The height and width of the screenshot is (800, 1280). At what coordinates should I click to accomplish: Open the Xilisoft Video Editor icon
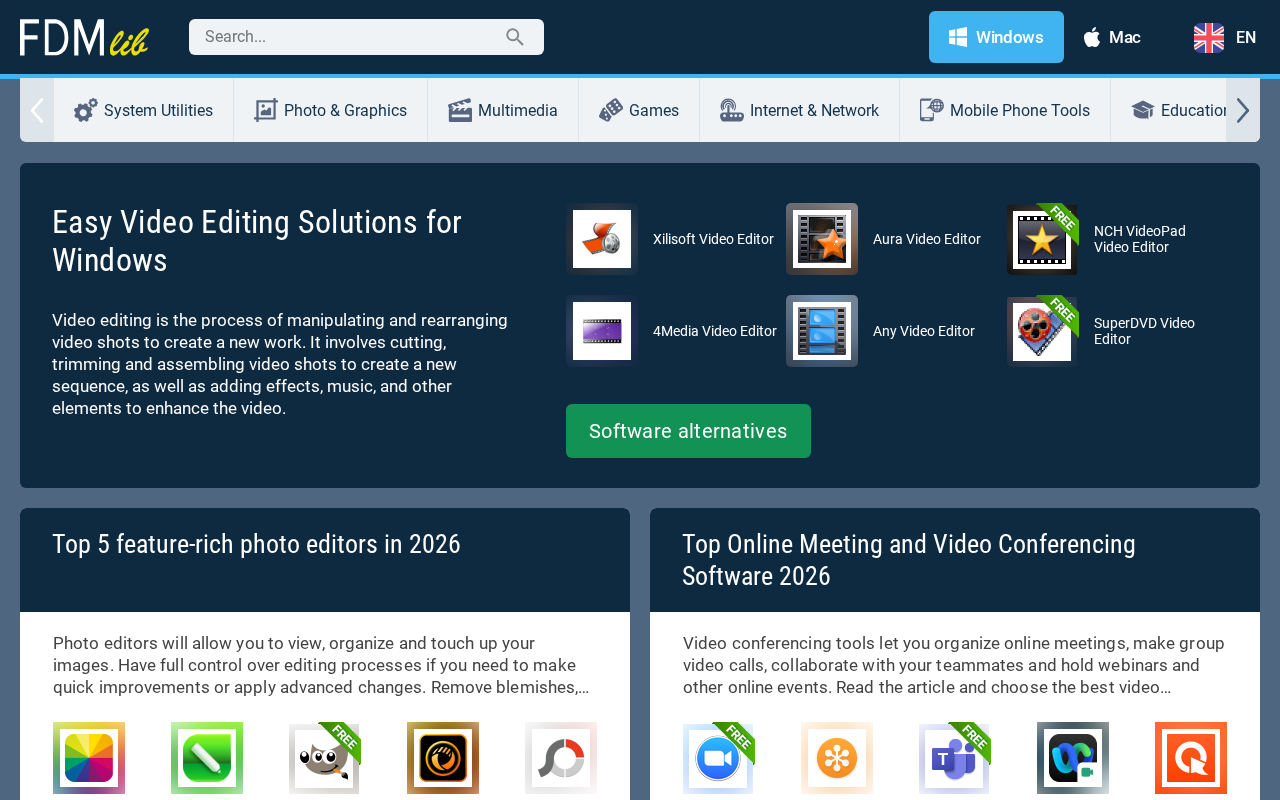(x=602, y=239)
